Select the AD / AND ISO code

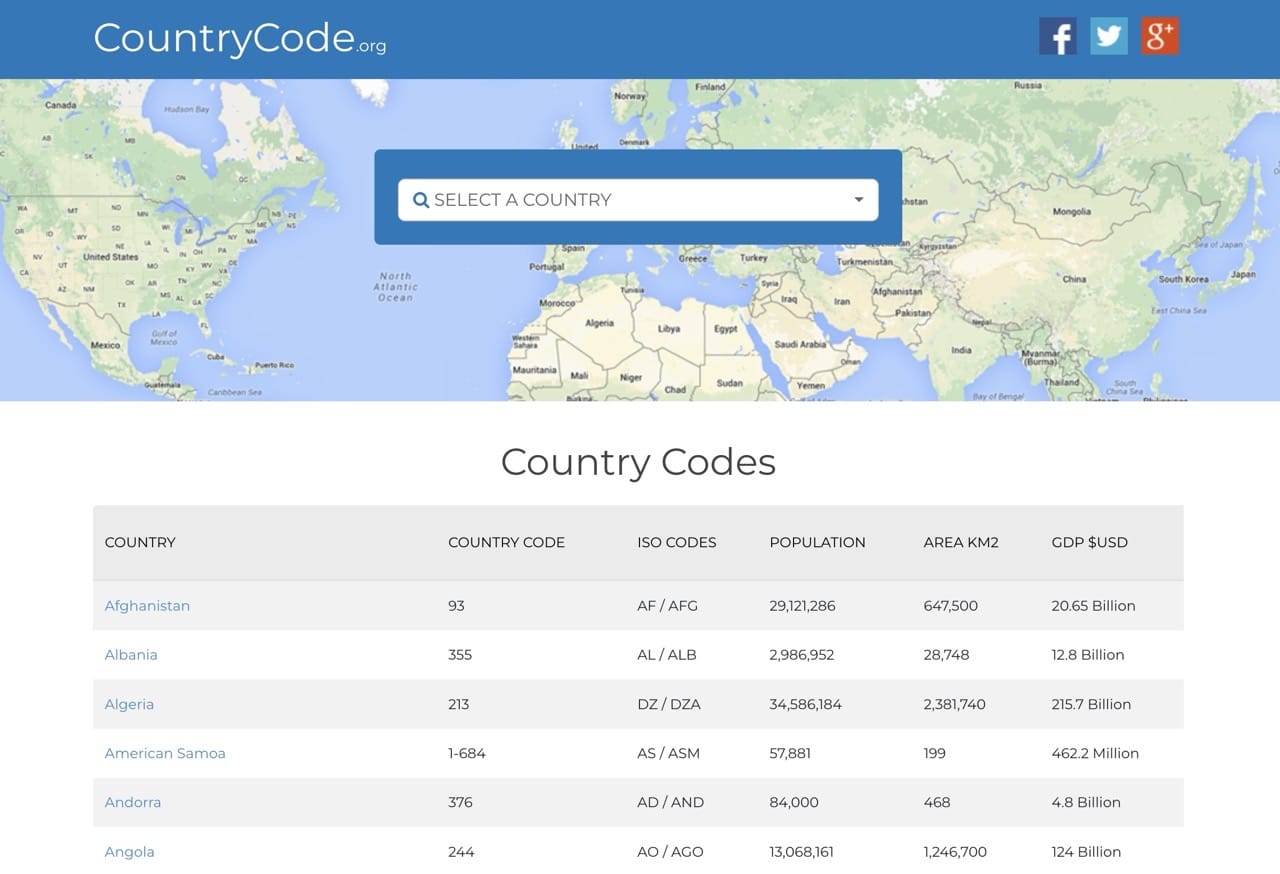pos(670,802)
